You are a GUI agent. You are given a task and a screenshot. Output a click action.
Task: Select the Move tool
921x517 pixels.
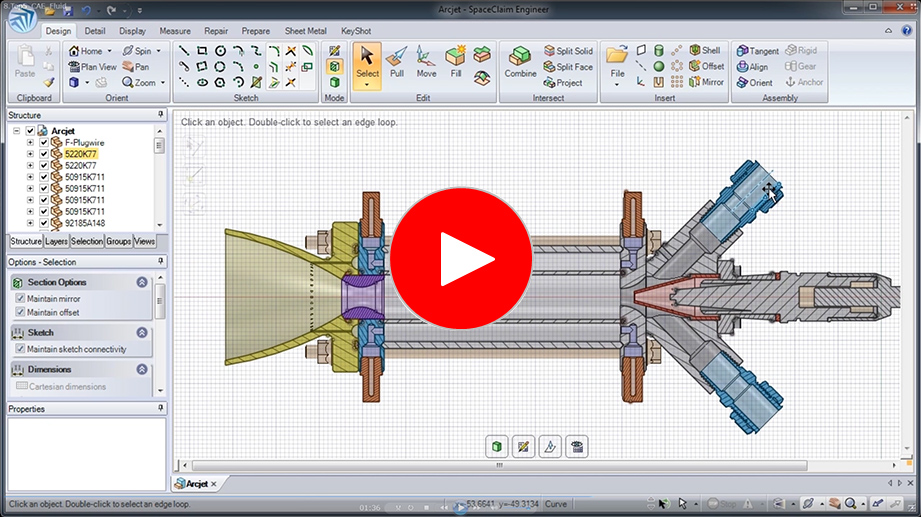tap(426, 62)
